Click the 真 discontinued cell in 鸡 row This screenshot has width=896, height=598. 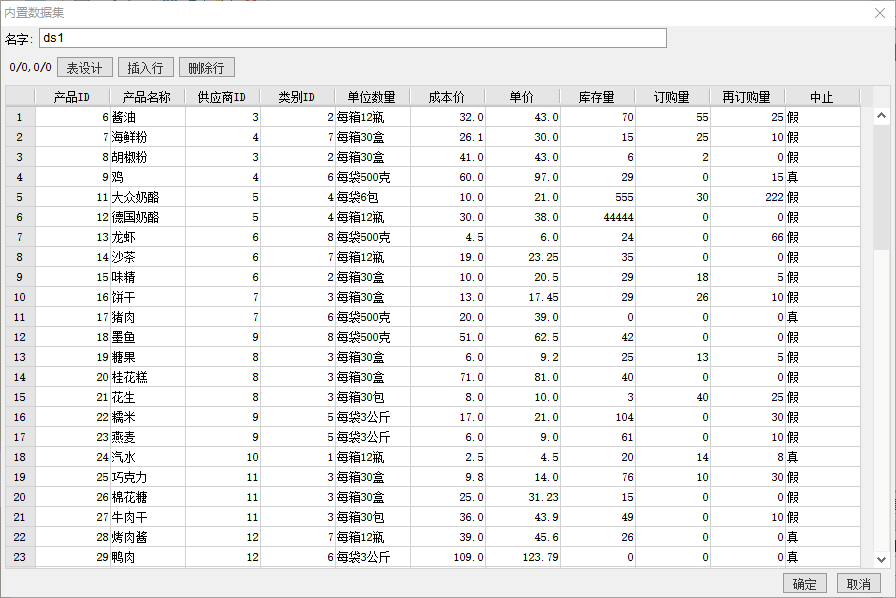[x=823, y=177]
